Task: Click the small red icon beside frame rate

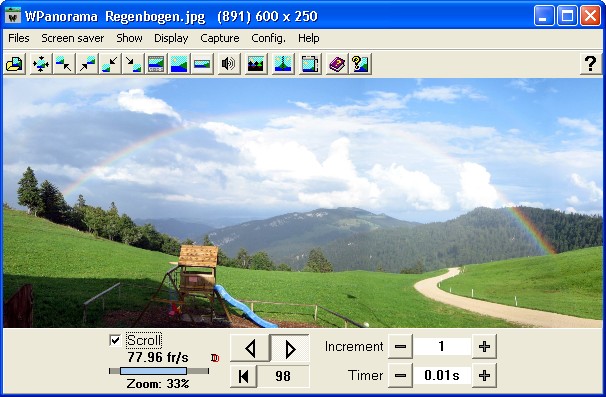Action: tap(215, 358)
